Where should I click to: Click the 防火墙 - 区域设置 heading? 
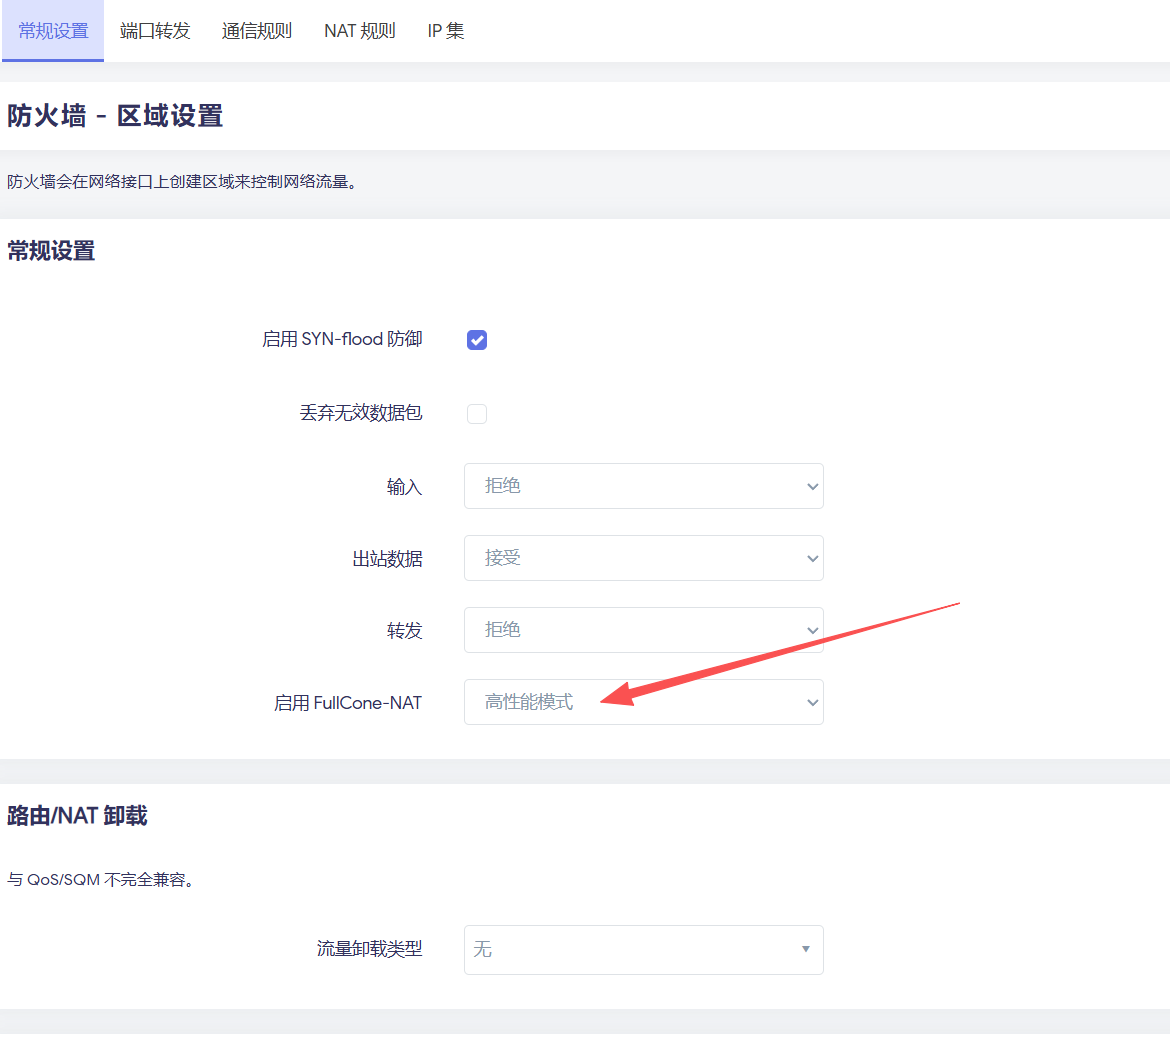pos(115,116)
